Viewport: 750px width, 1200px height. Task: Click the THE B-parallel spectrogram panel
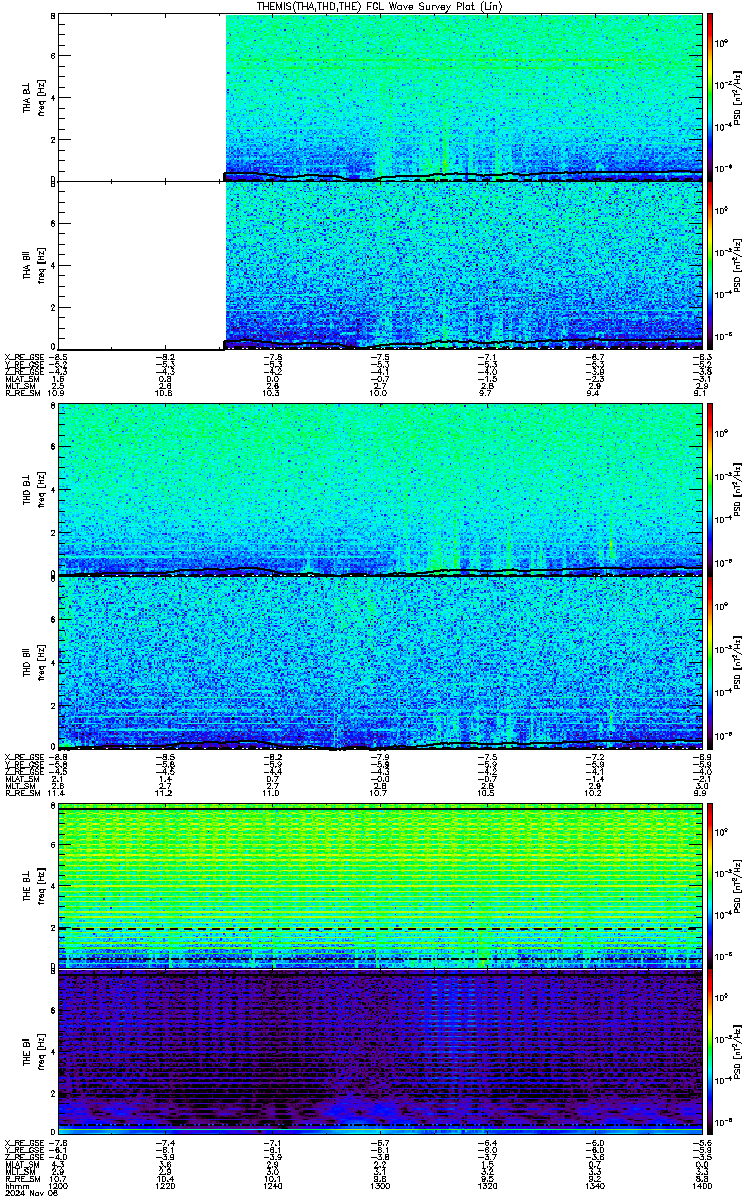[381, 1053]
